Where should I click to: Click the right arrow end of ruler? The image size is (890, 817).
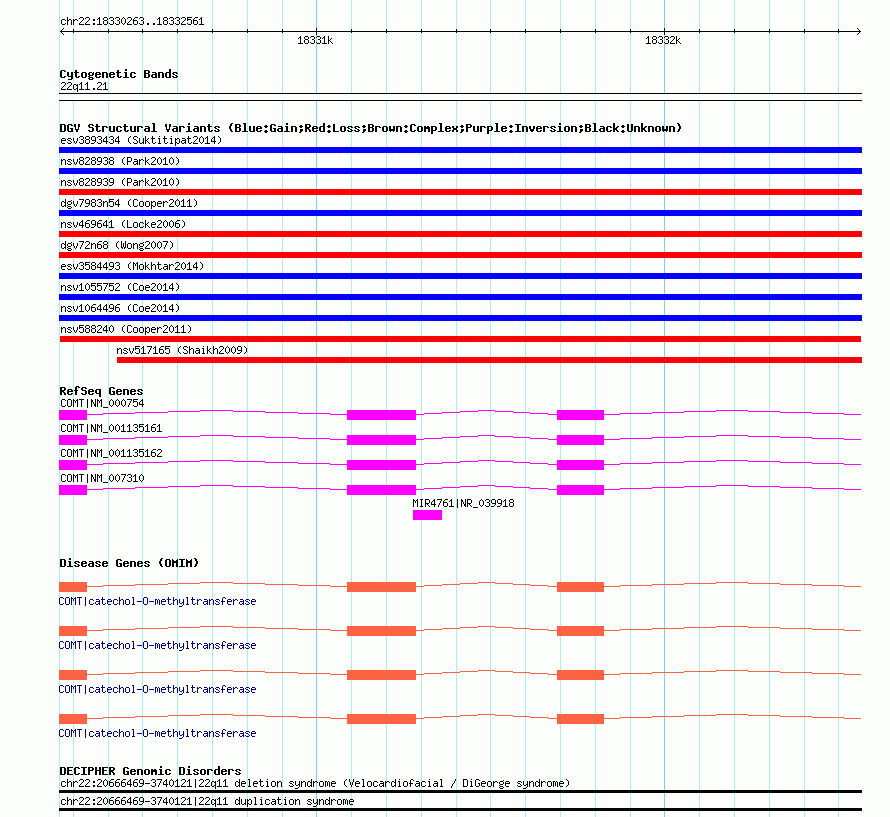[x=858, y=32]
